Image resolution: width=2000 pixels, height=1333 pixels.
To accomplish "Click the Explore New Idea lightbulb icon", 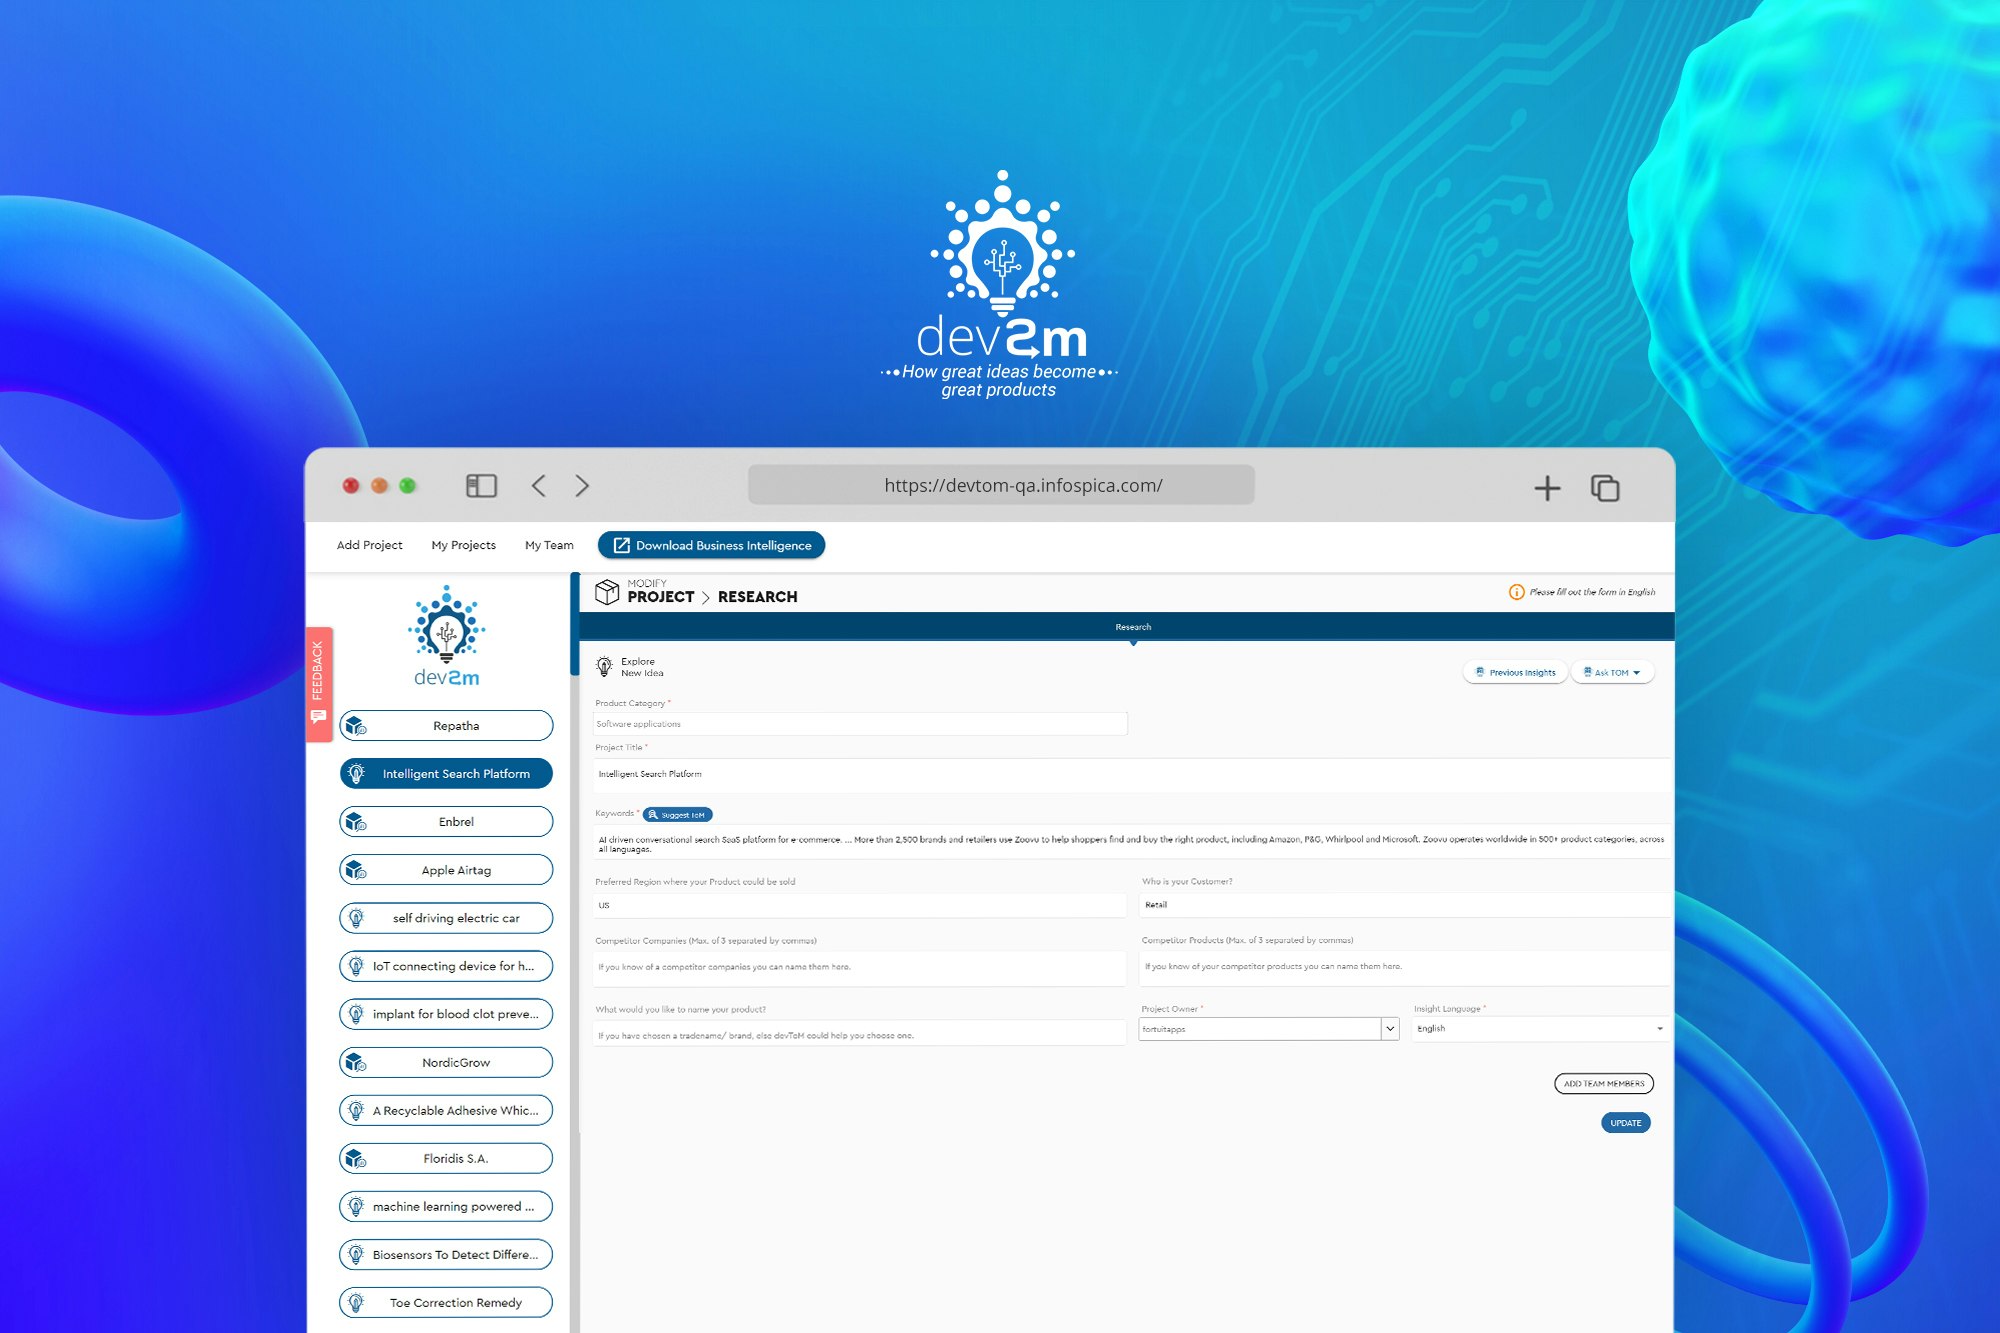I will (x=604, y=666).
